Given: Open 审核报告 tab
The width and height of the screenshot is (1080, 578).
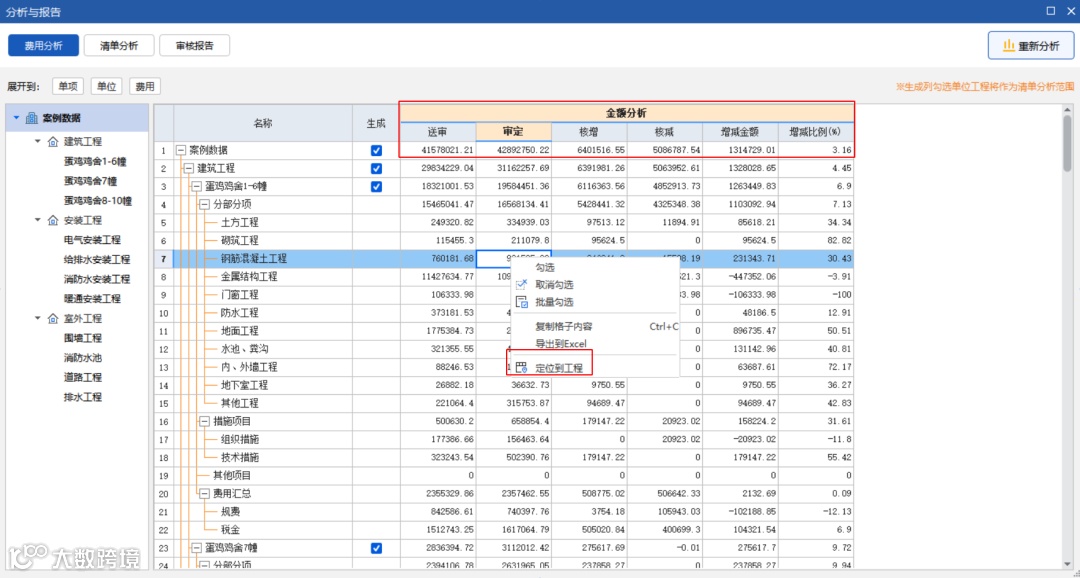Looking at the screenshot, I should click(x=194, y=45).
